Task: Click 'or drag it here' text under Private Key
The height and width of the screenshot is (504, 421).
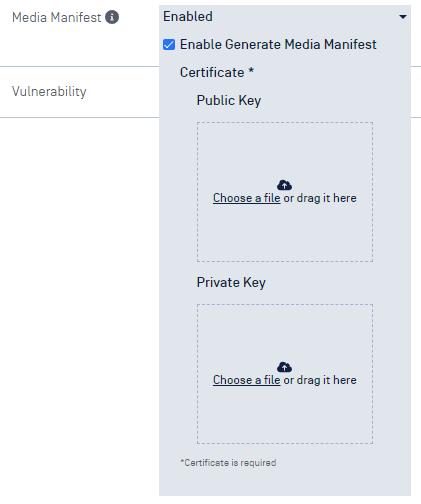Action: click(x=320, y=380)
